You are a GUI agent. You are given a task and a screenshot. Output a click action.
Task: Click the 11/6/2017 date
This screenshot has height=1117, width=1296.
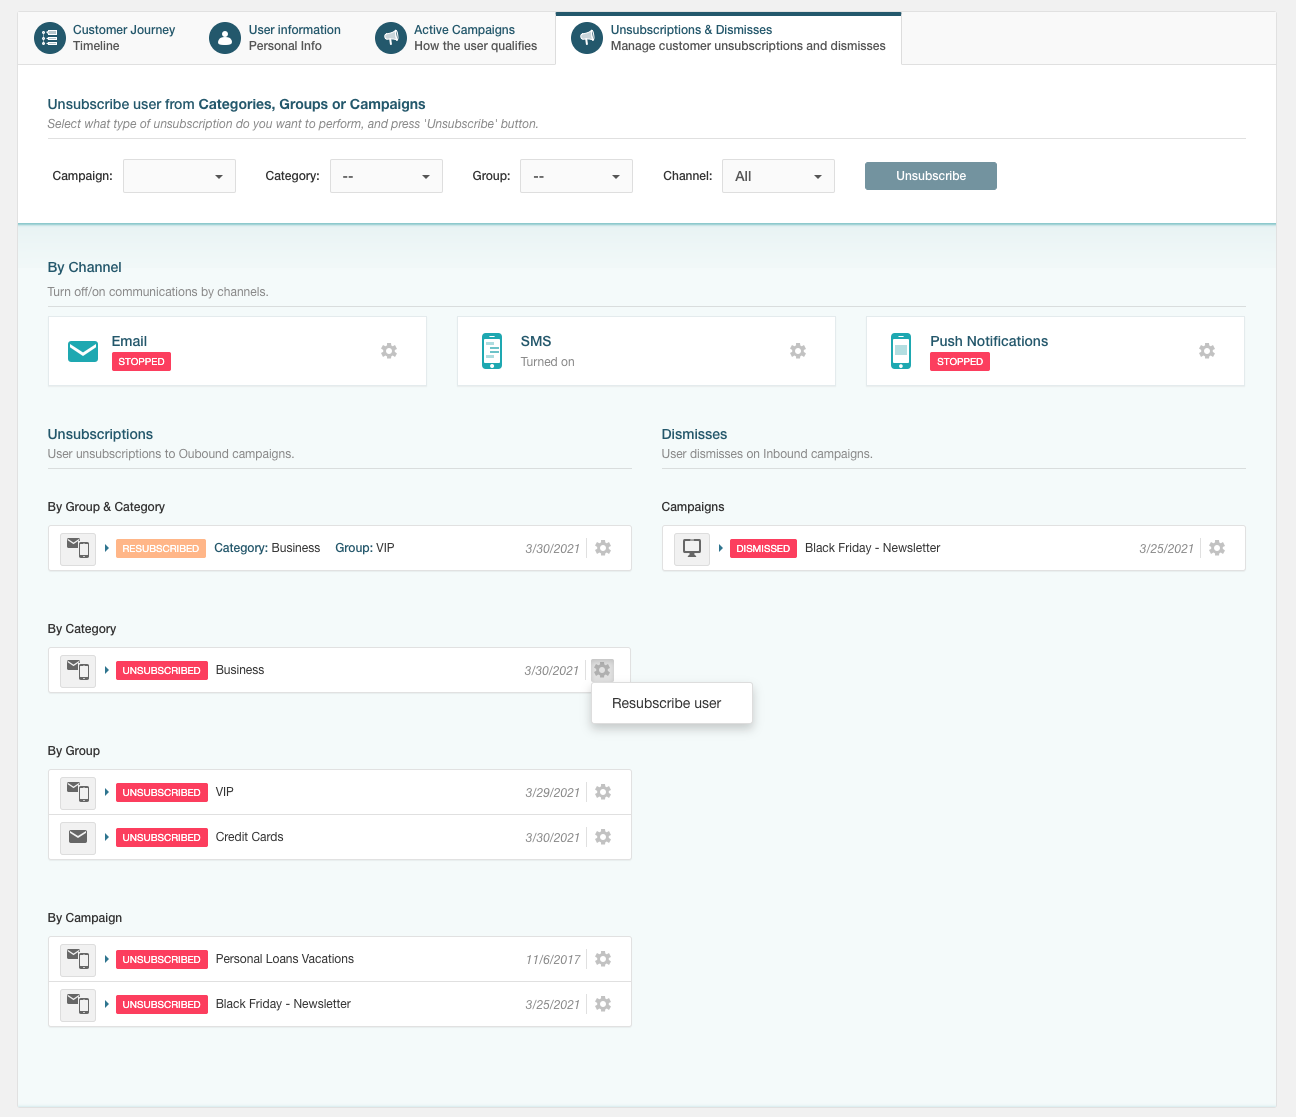(x=553, y=960)
